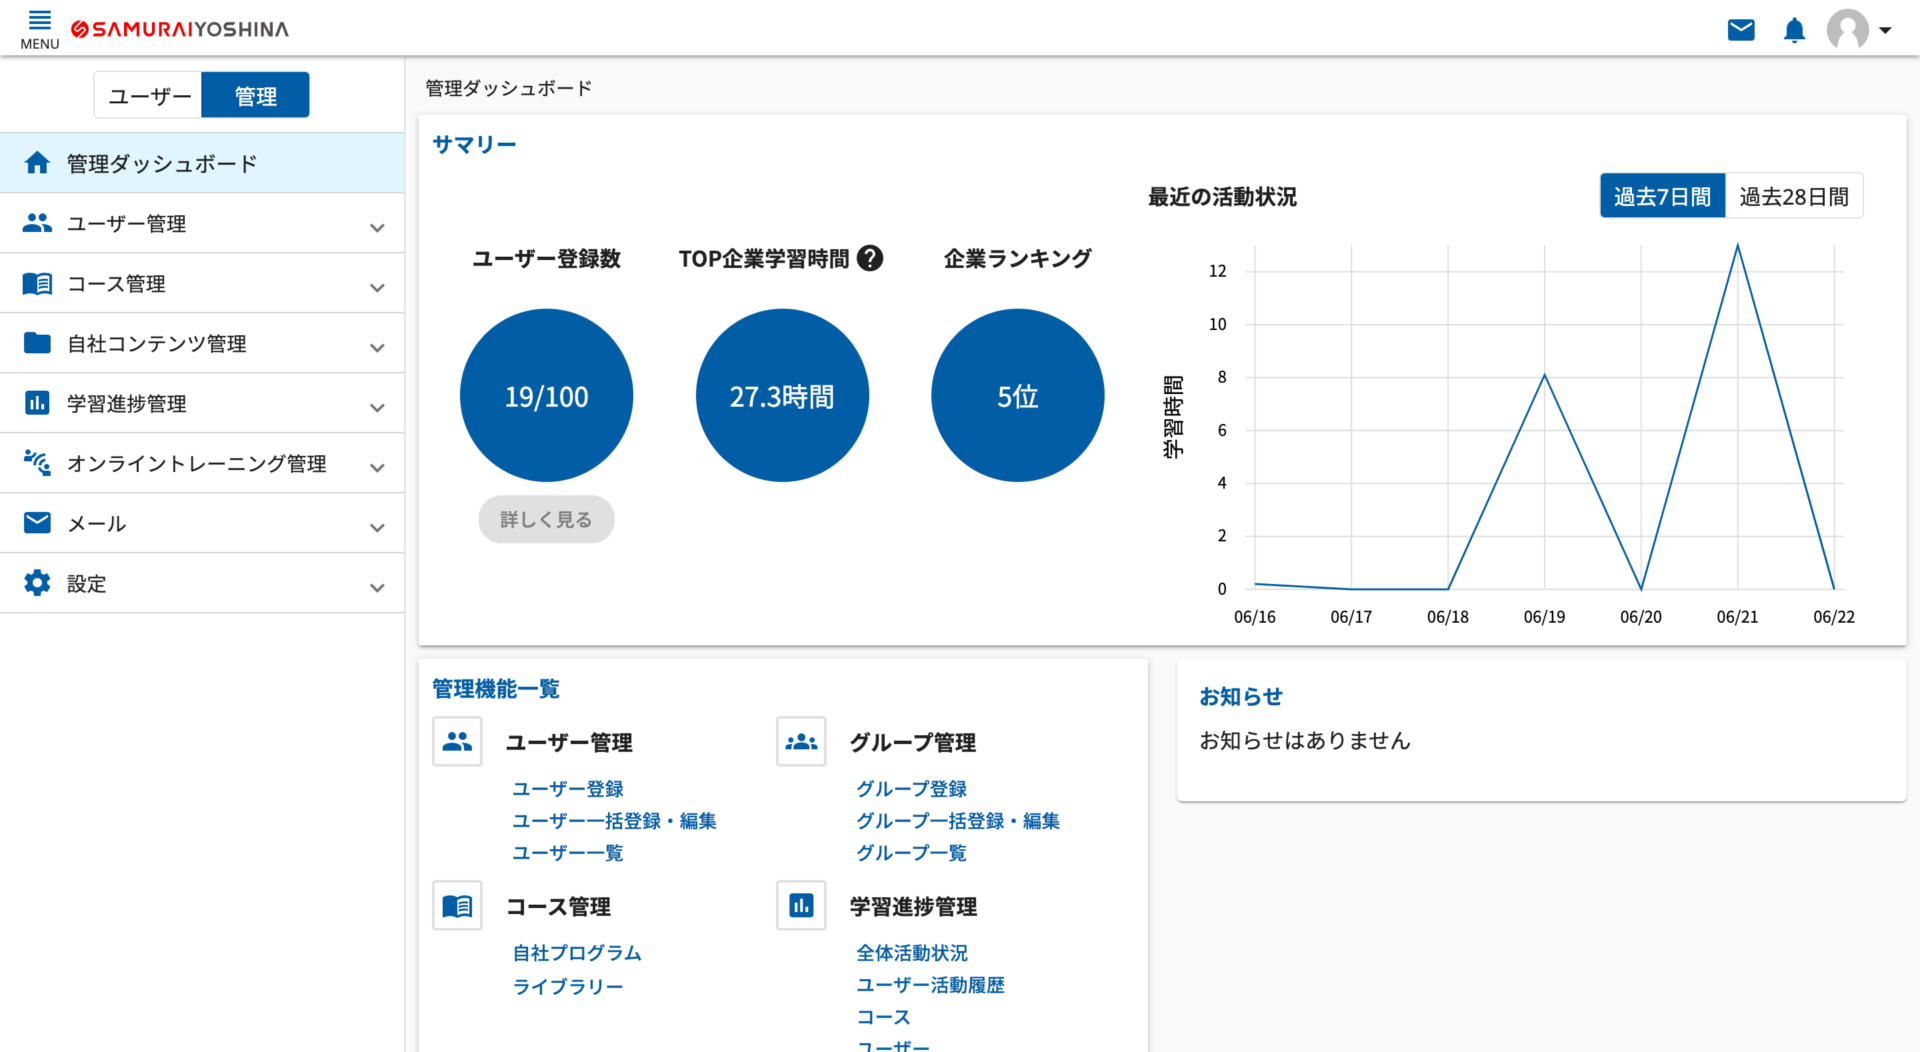1920x1052 pixels.
Task: Click the グループ管理 tile icon
Action: [801, 741]
